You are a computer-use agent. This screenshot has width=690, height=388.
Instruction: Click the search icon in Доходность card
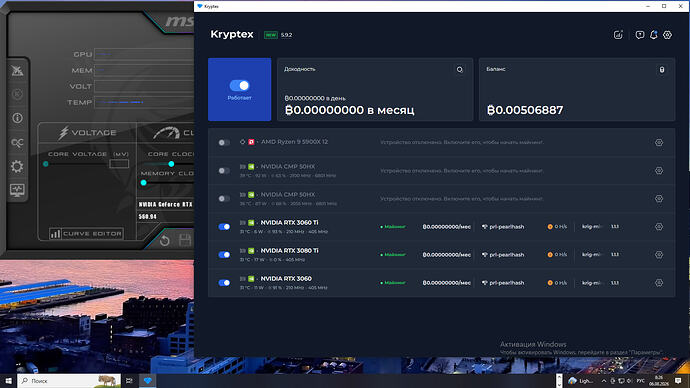[459, 70]
